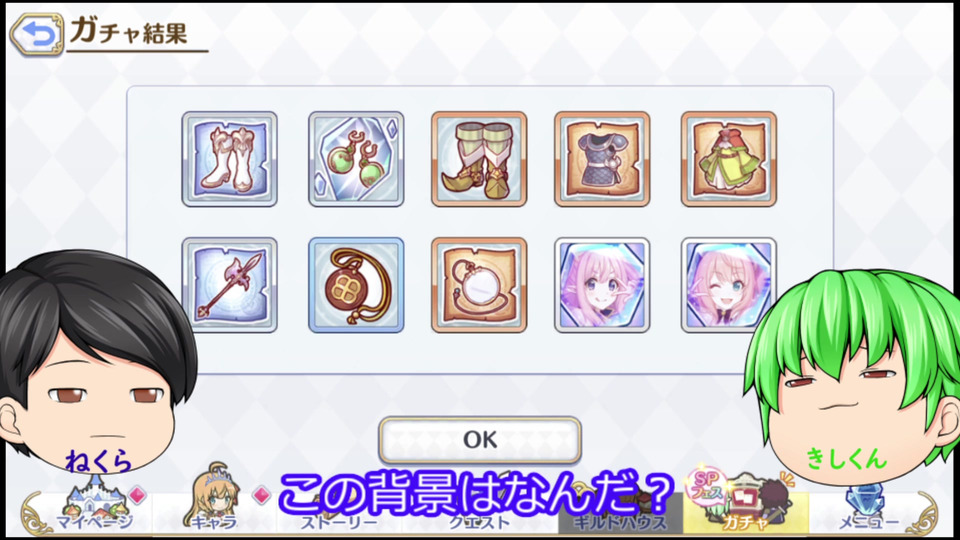Image resolution: width=960 pixels, height=540 pixels.
Task: Select the green earrings crystal item
Action: (356, 159)
